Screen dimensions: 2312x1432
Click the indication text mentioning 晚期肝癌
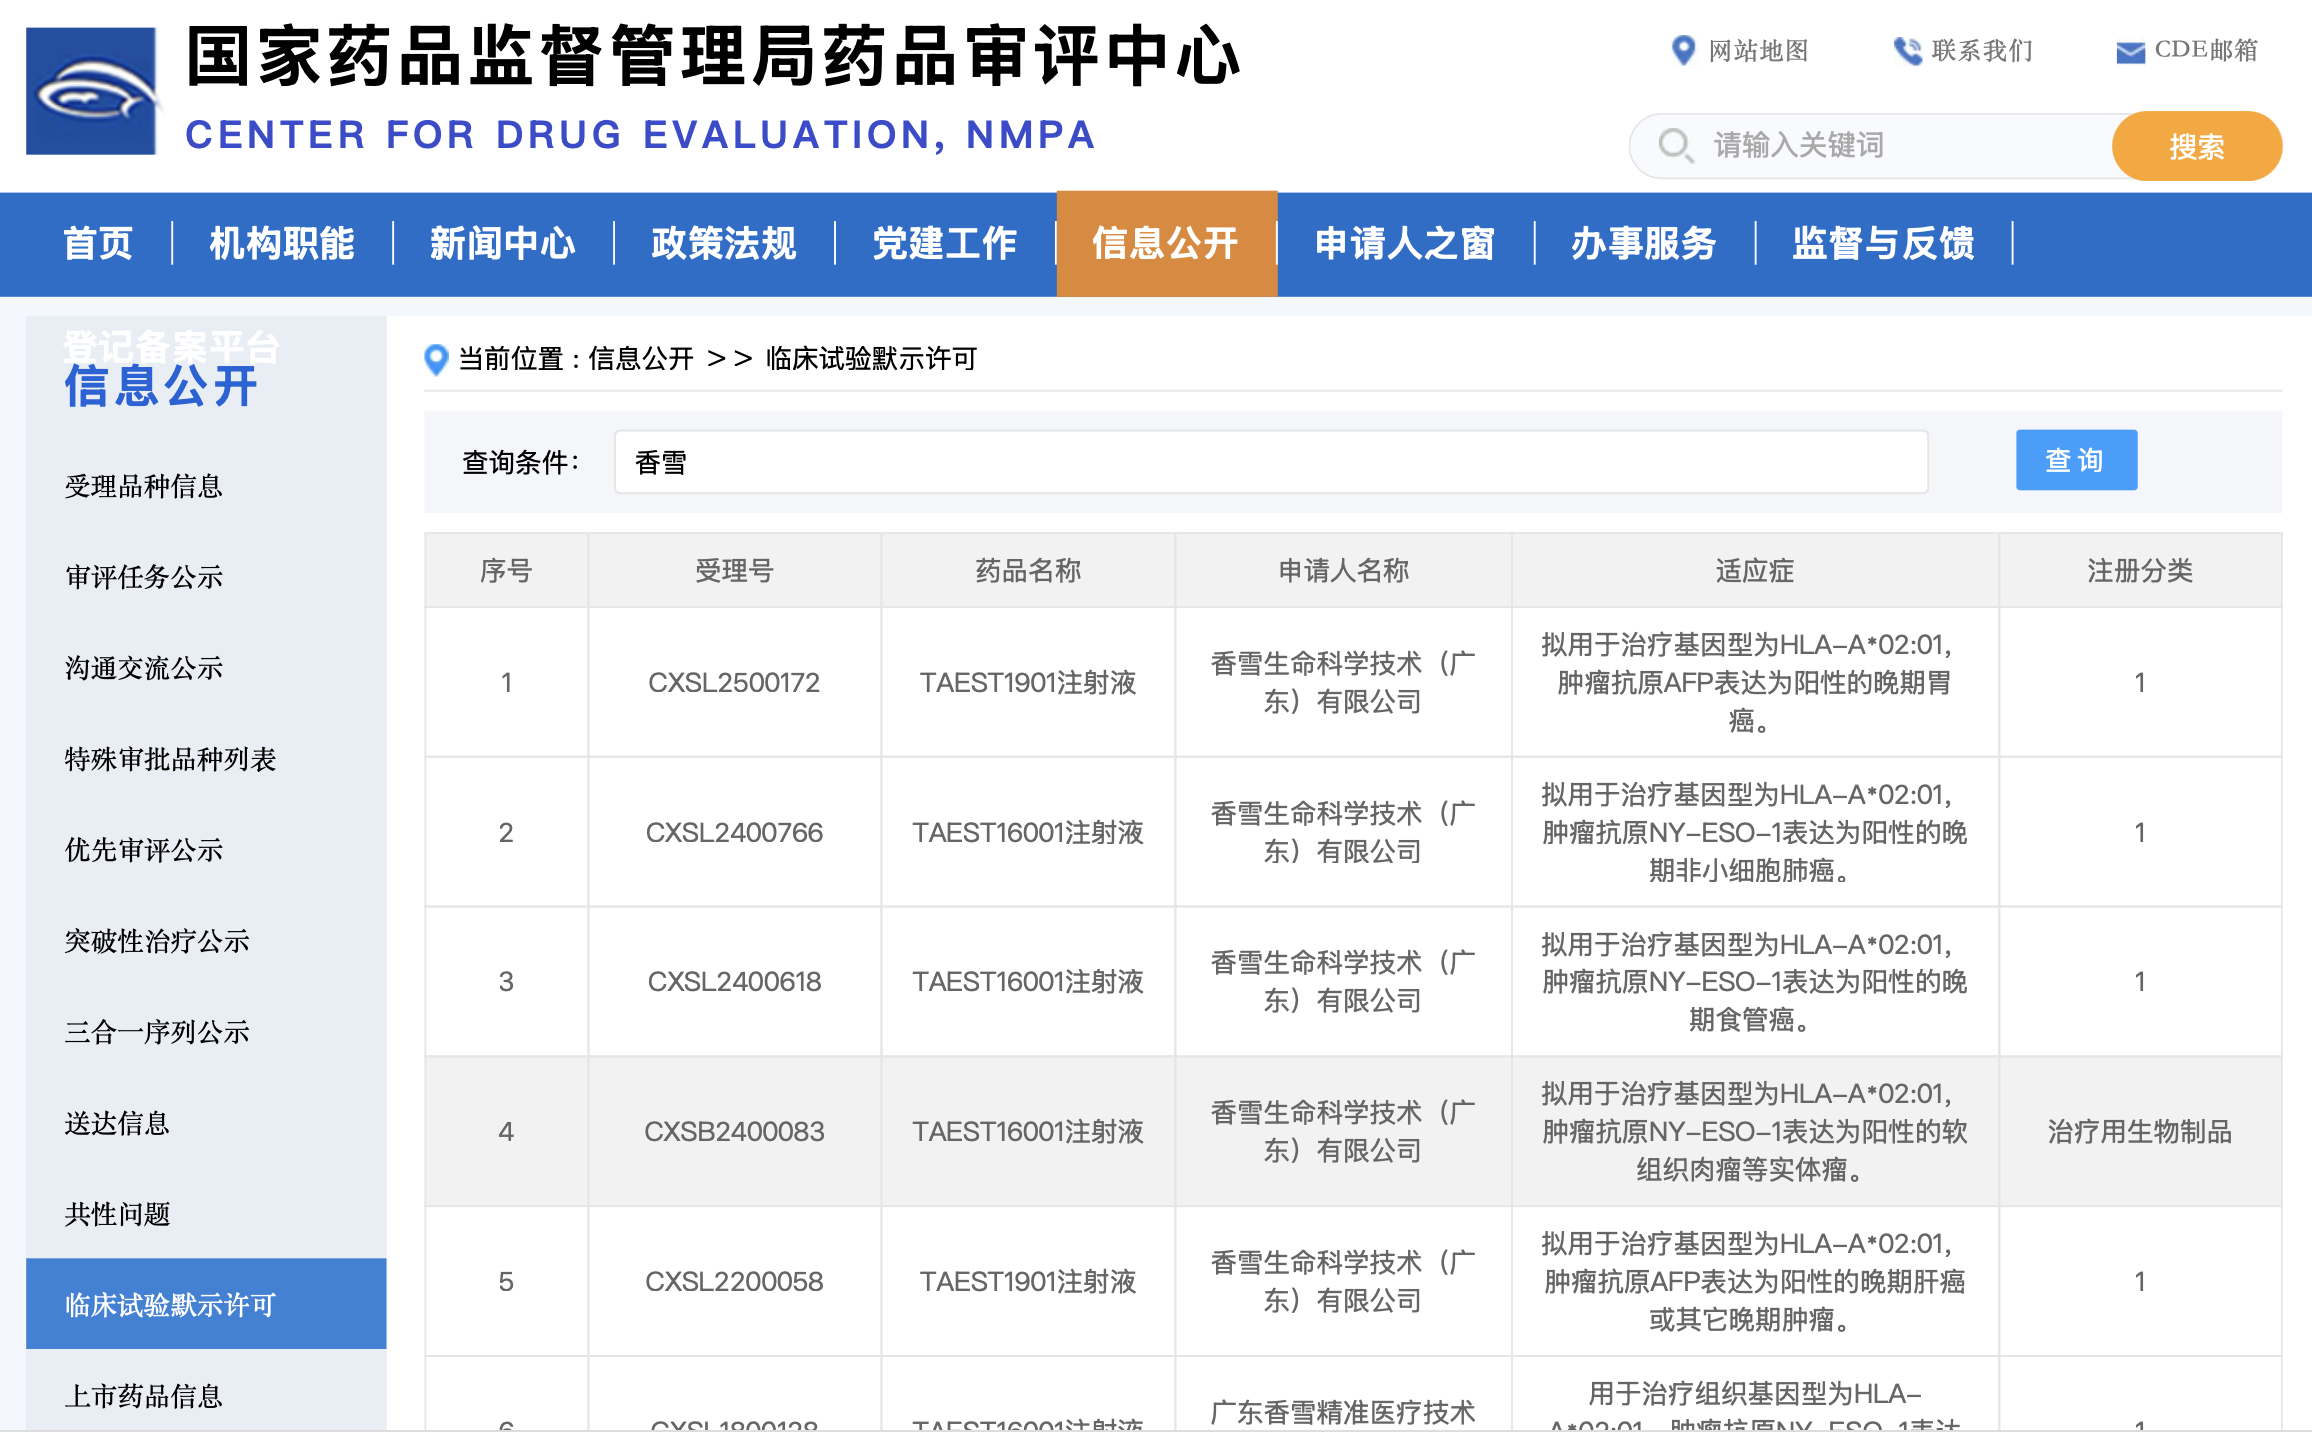(x=1754, y=1282)
